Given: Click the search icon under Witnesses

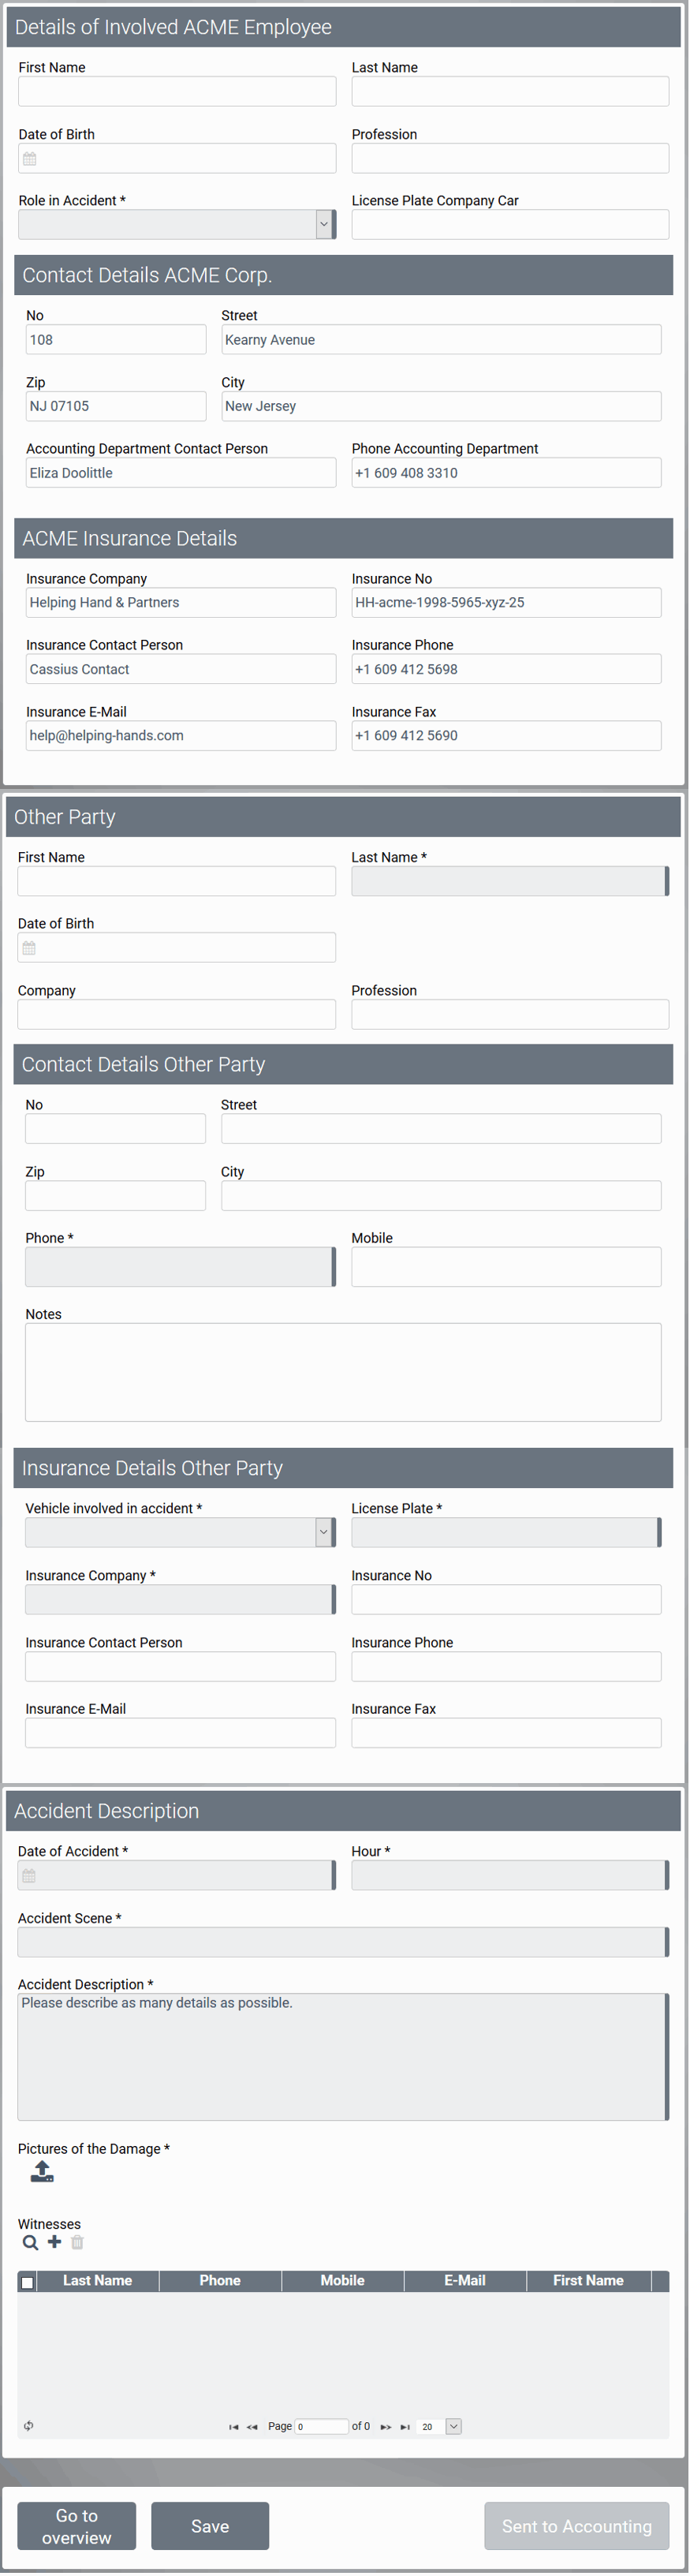Looking at the screenshot, I should [x=31, y=2242].
